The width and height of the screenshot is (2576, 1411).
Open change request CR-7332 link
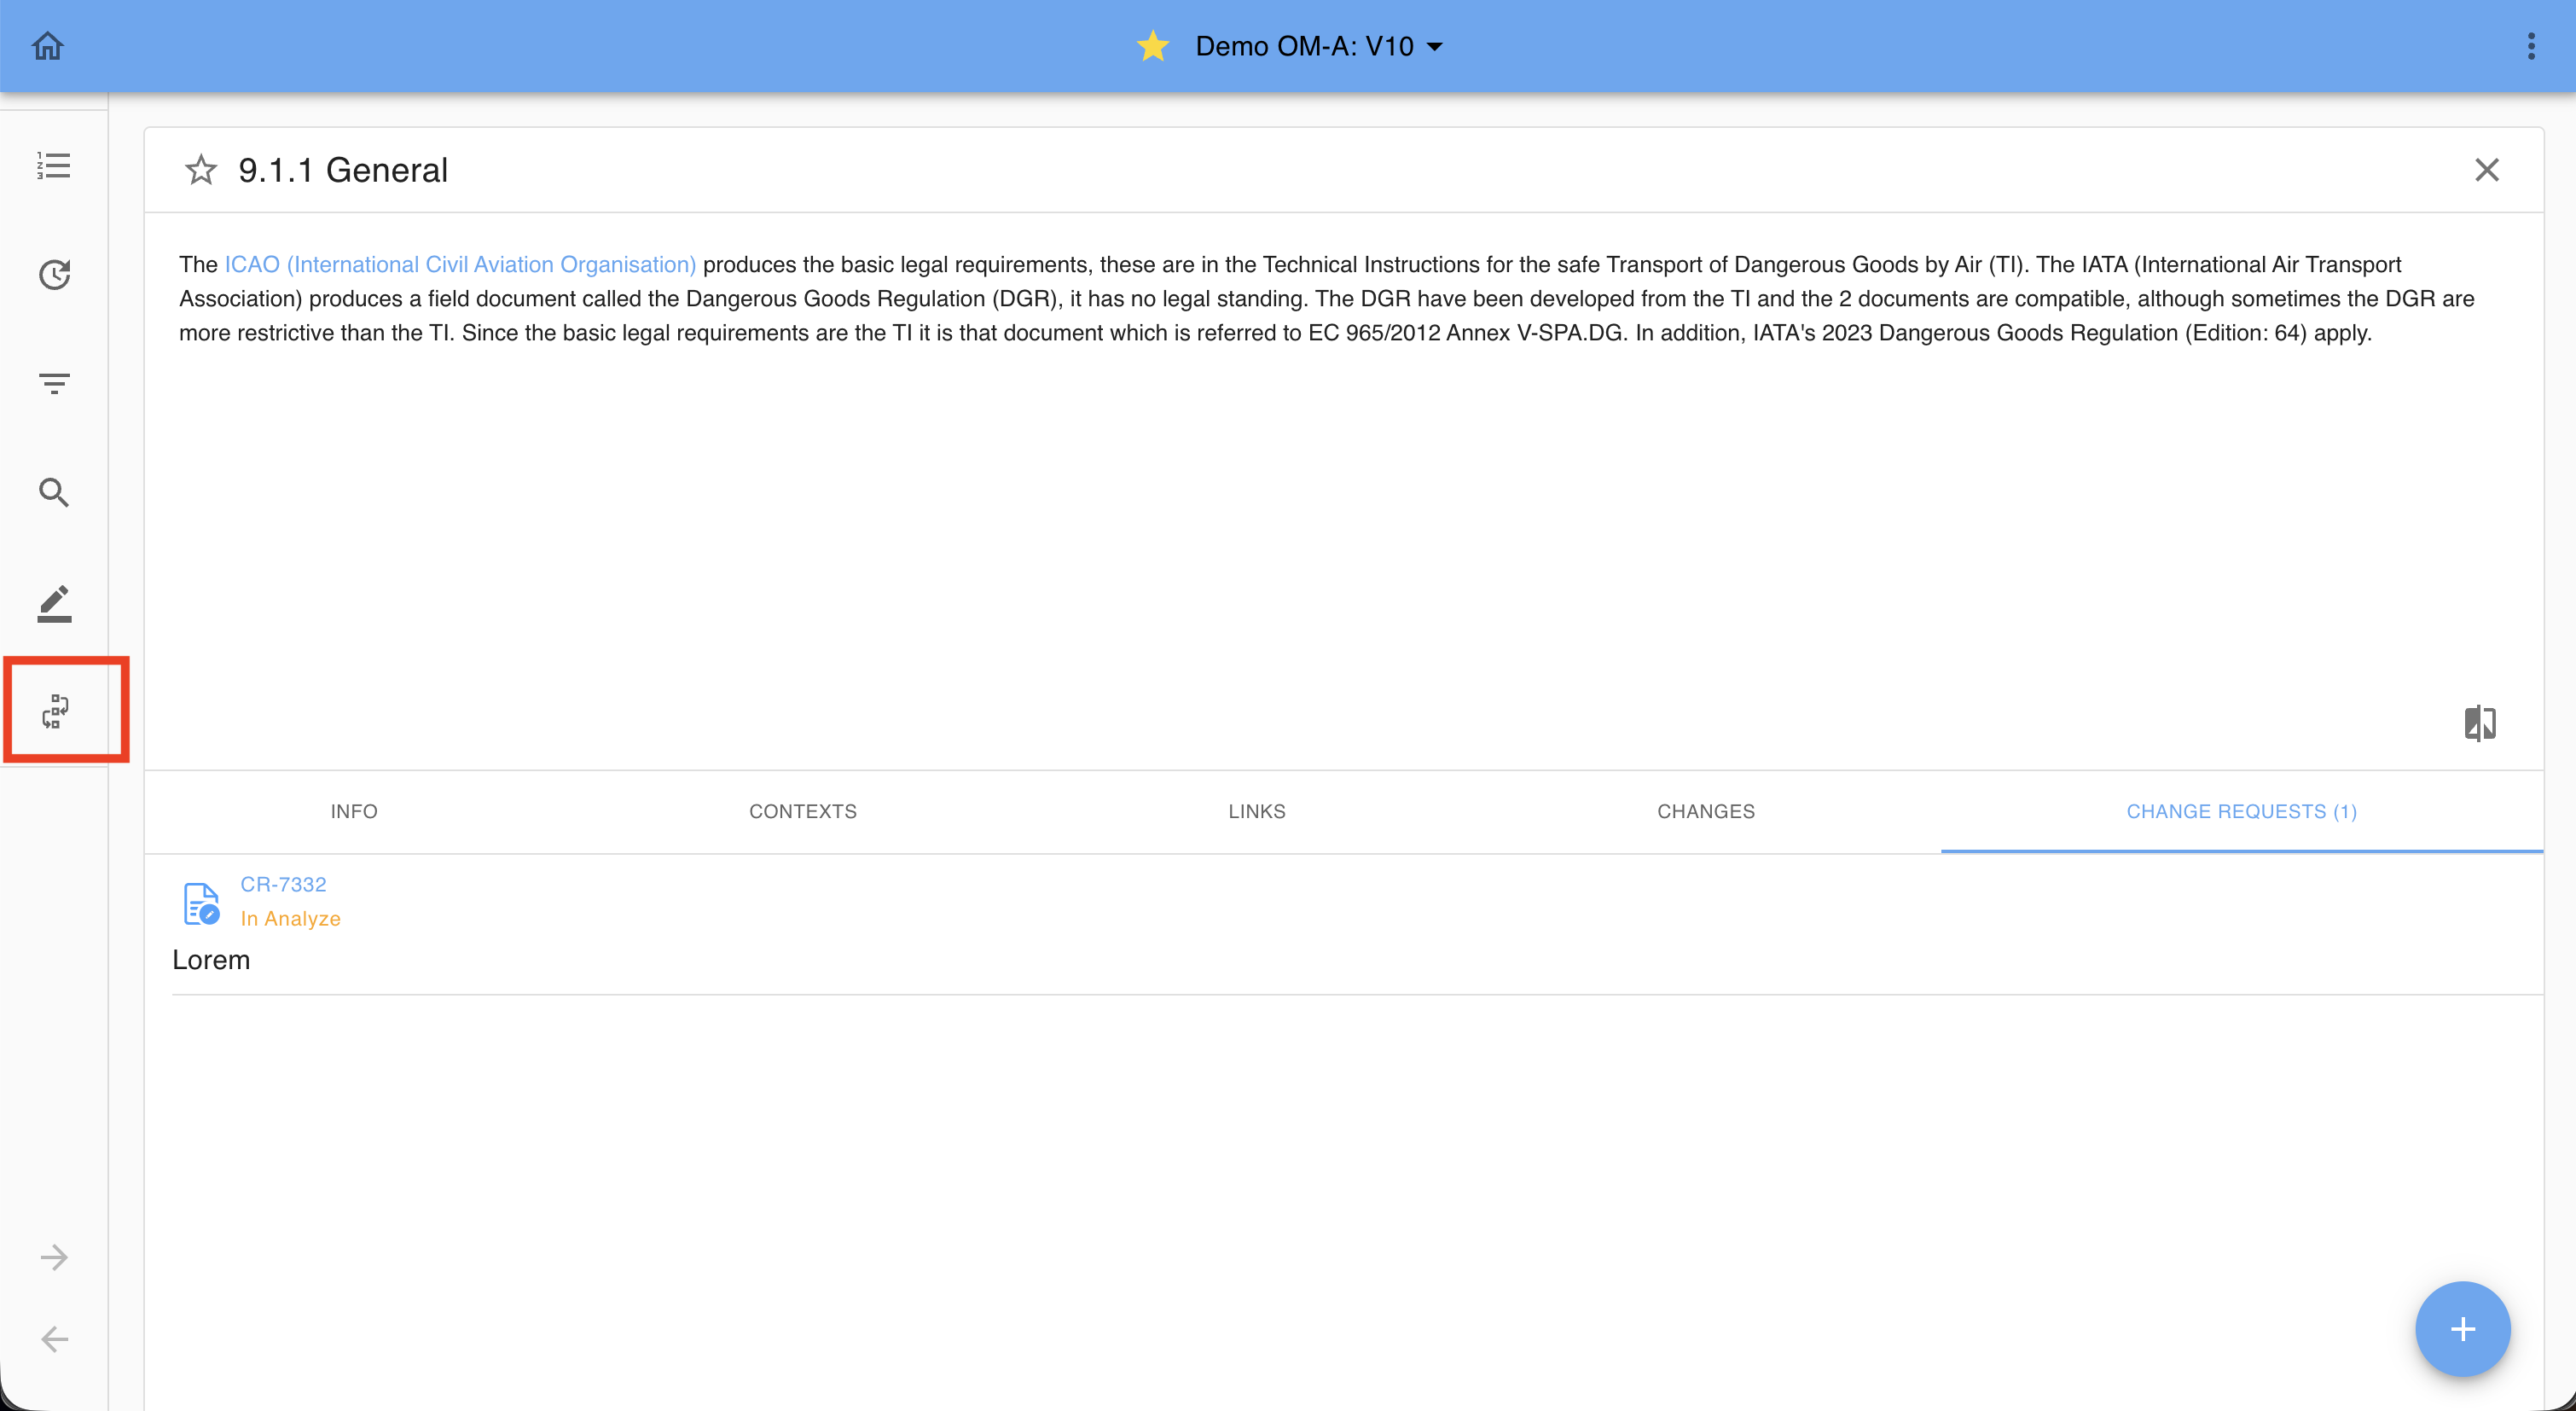(283, 884)
